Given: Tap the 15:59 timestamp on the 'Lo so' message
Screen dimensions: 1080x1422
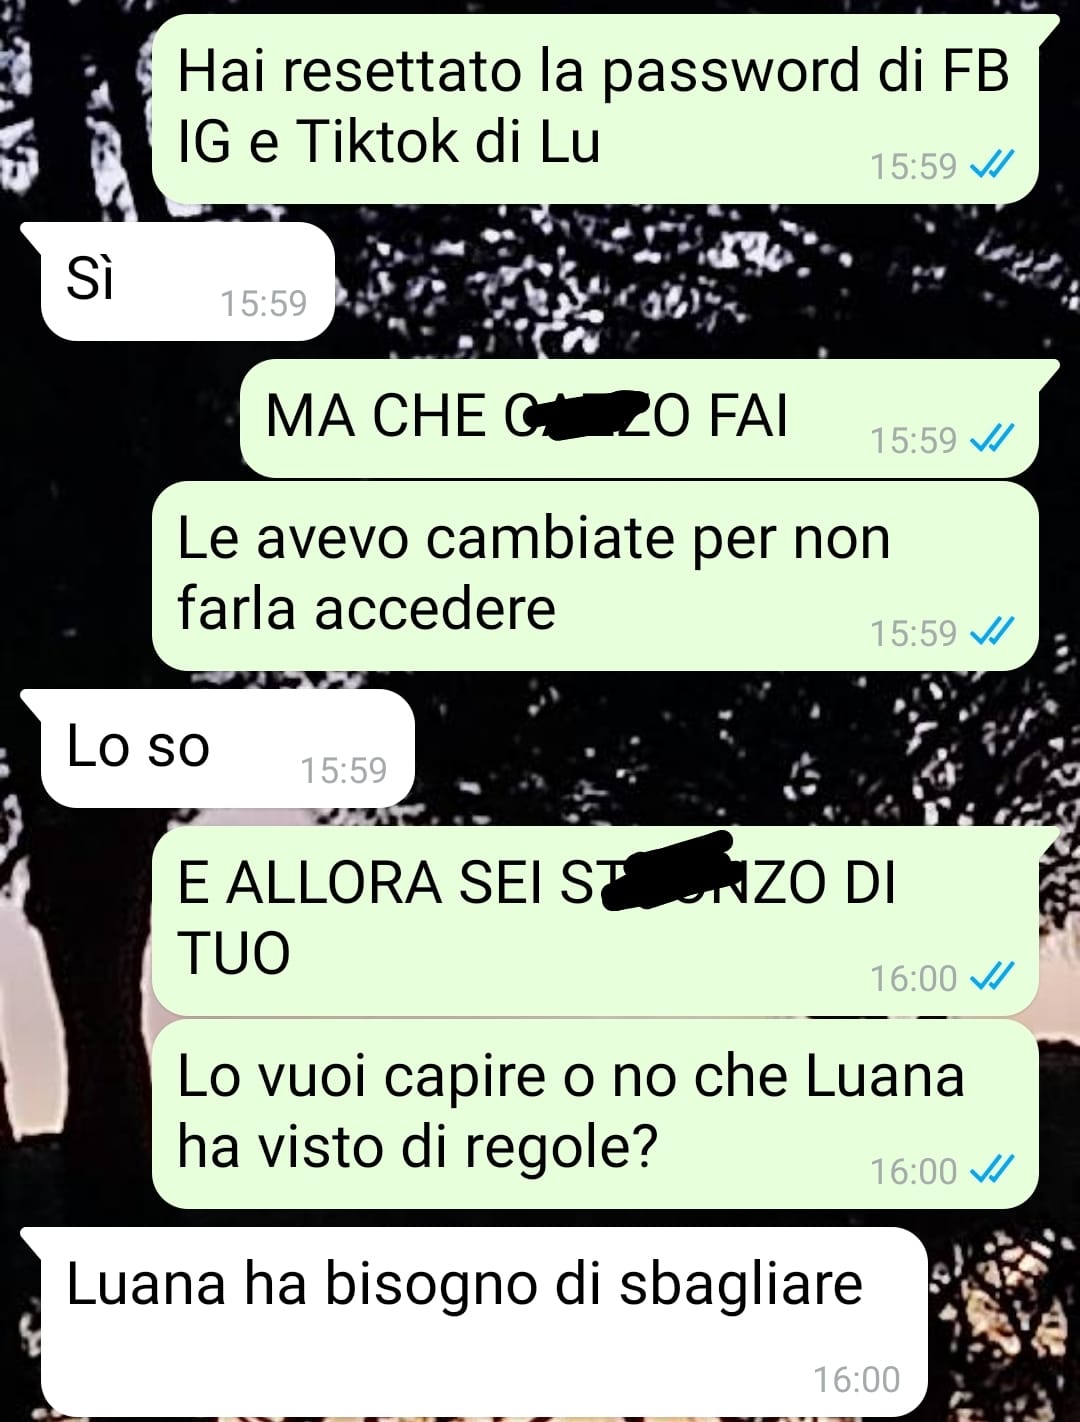Looking at the screenshot, I should click(344, 770).
